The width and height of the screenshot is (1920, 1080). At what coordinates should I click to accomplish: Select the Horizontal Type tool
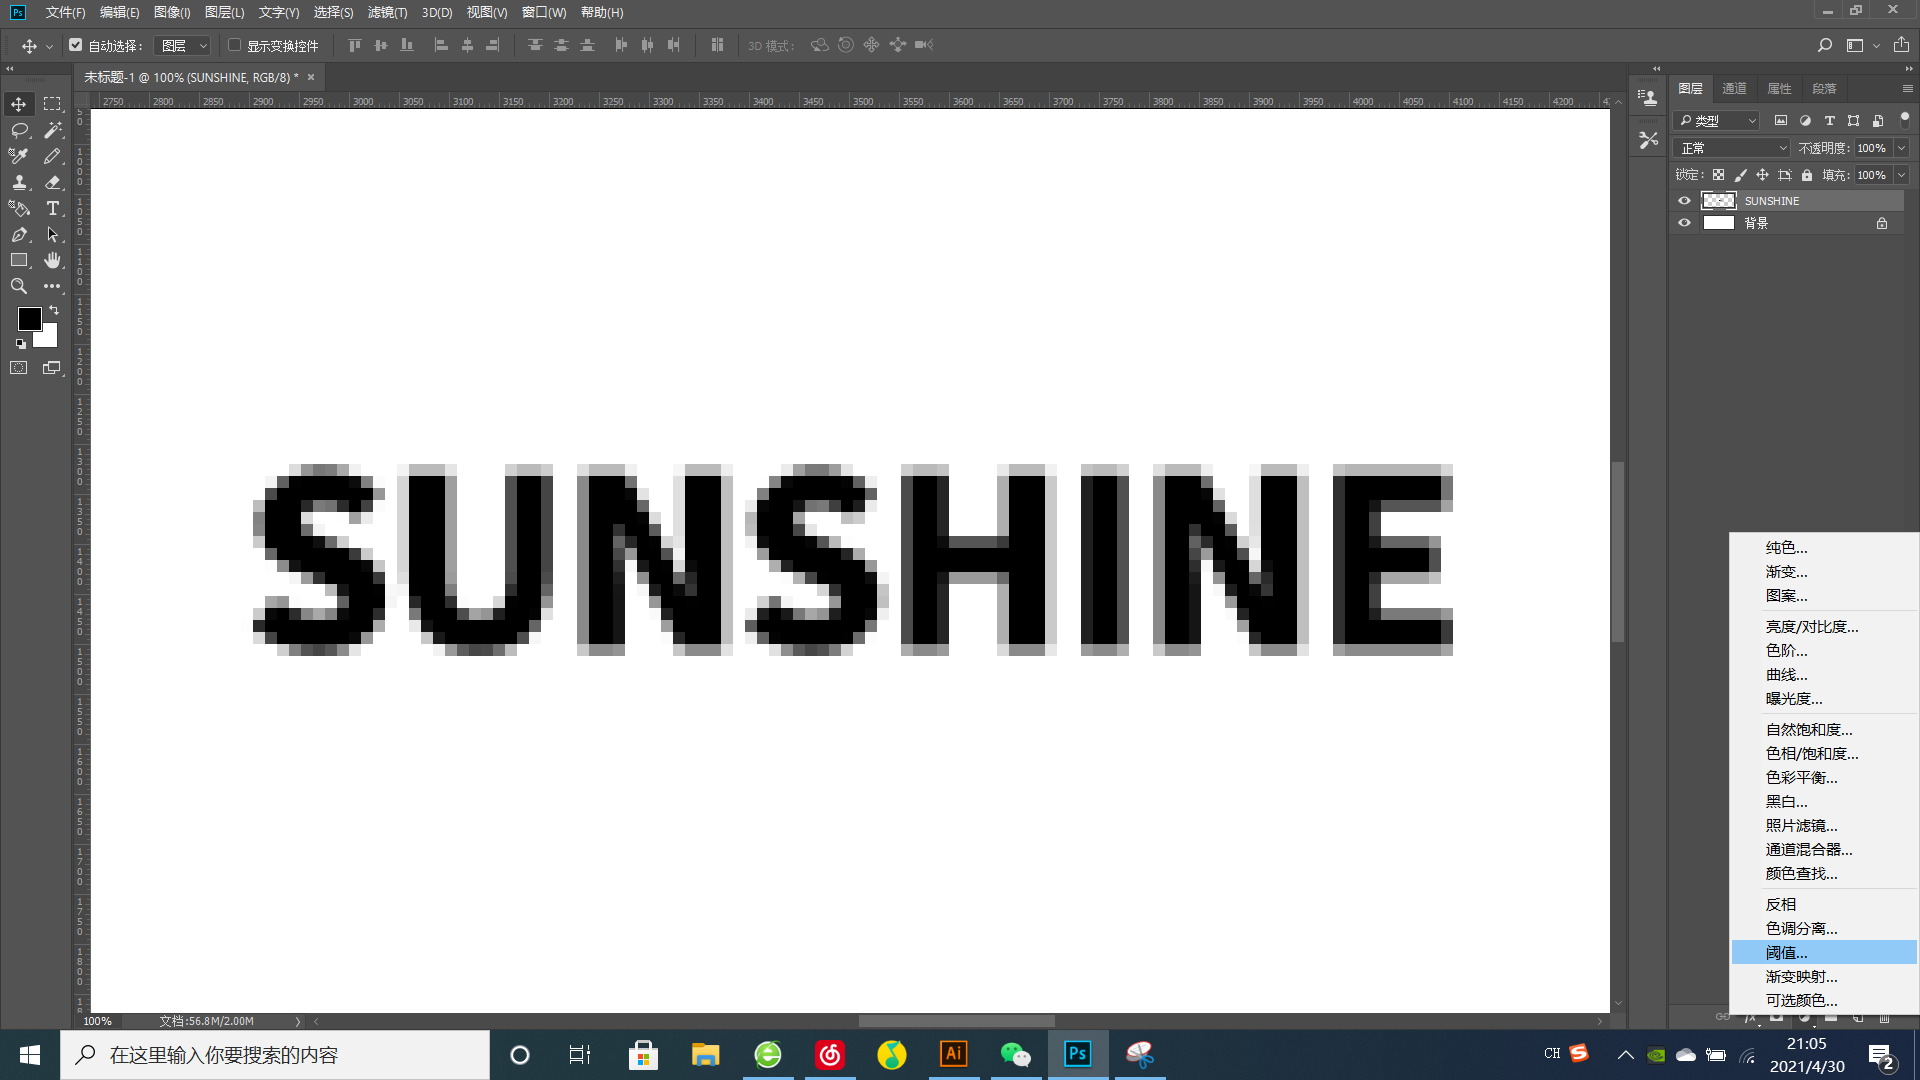pyautogui.click(x=52, y=208)
